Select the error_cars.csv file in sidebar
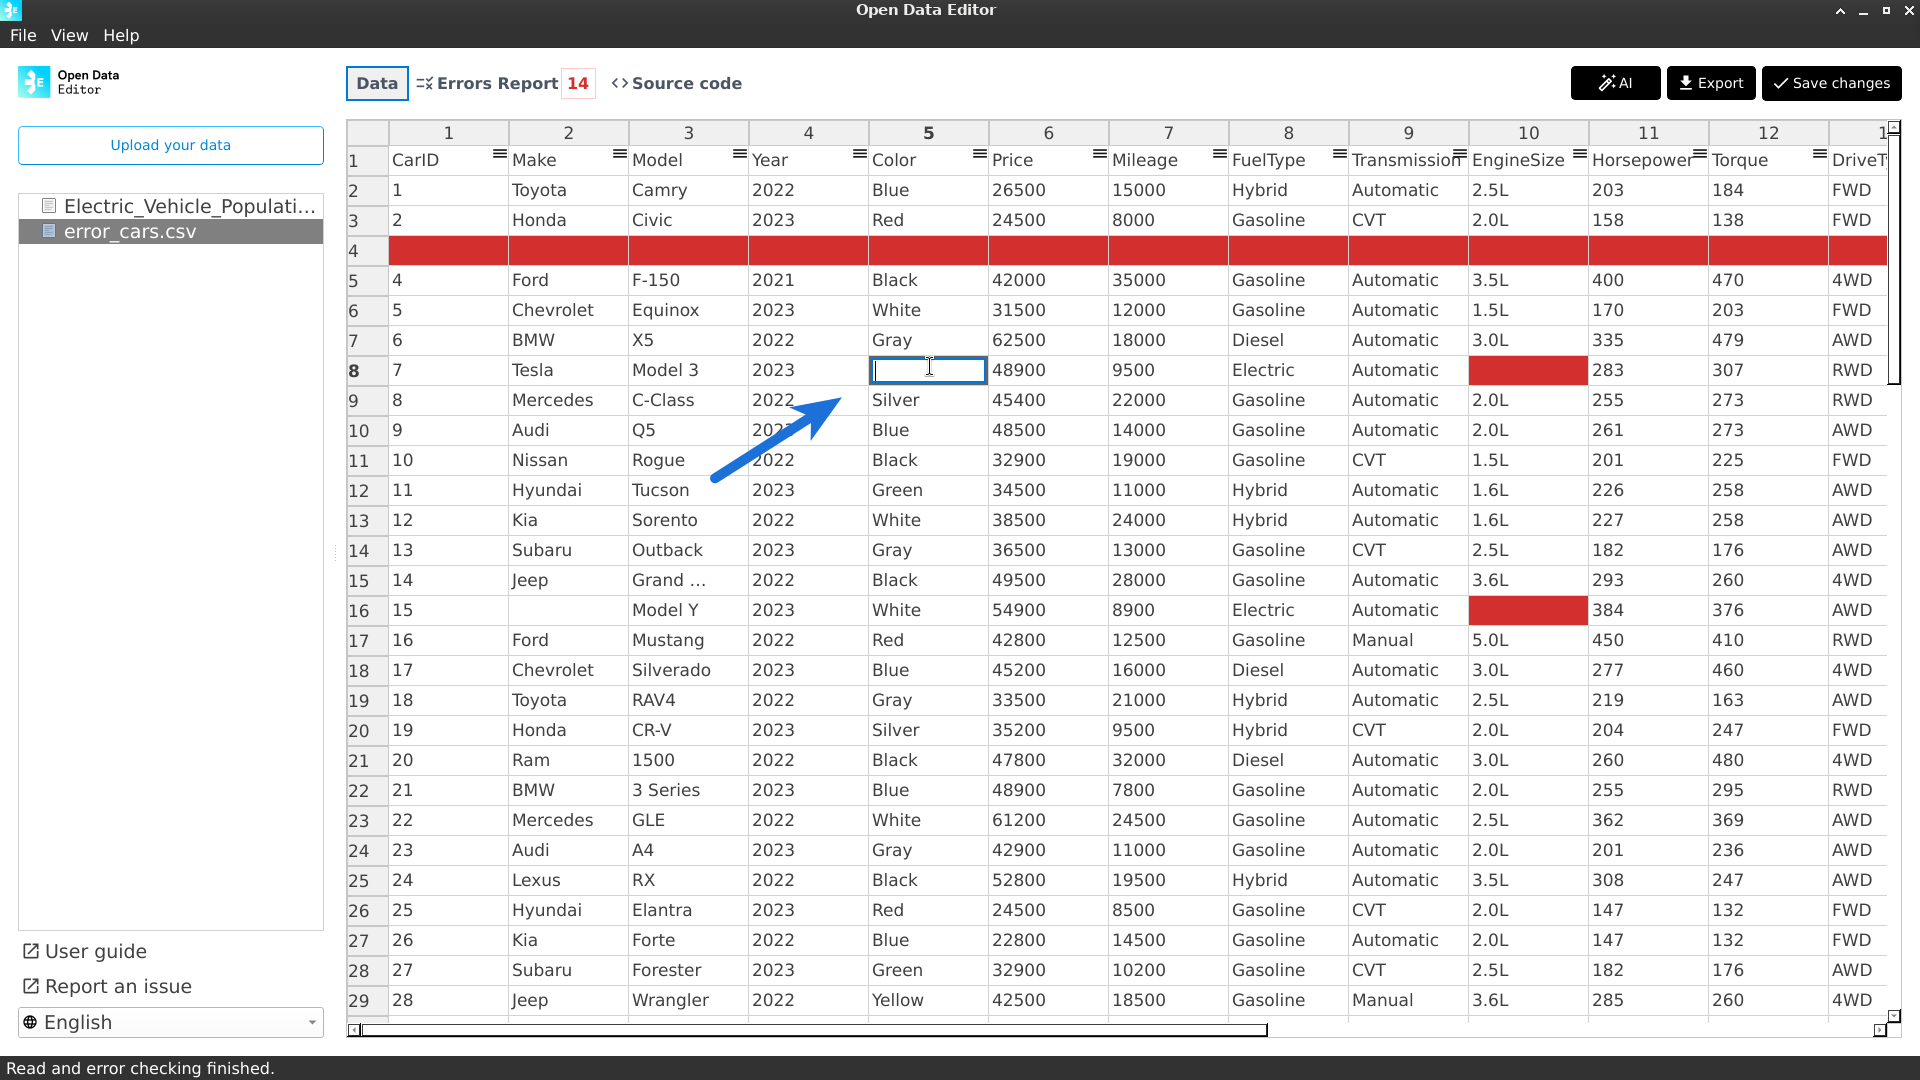Screen dimensions: 1920x1080 coord(131,231)
